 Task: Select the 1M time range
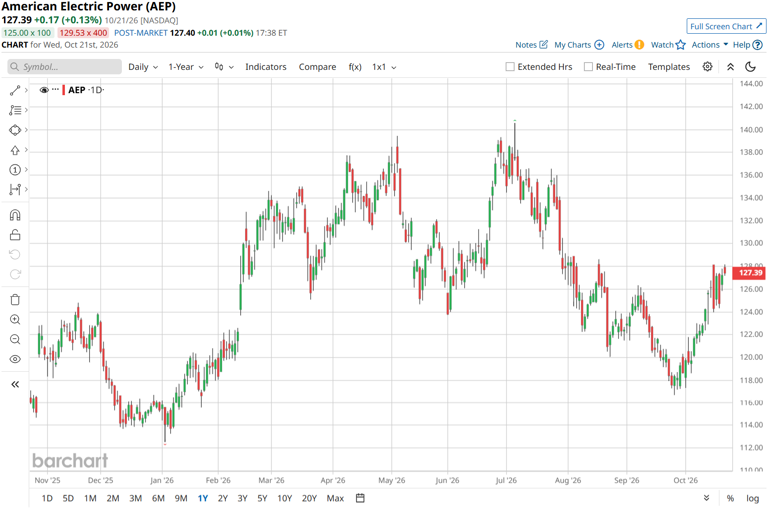[x=90, y=498]
